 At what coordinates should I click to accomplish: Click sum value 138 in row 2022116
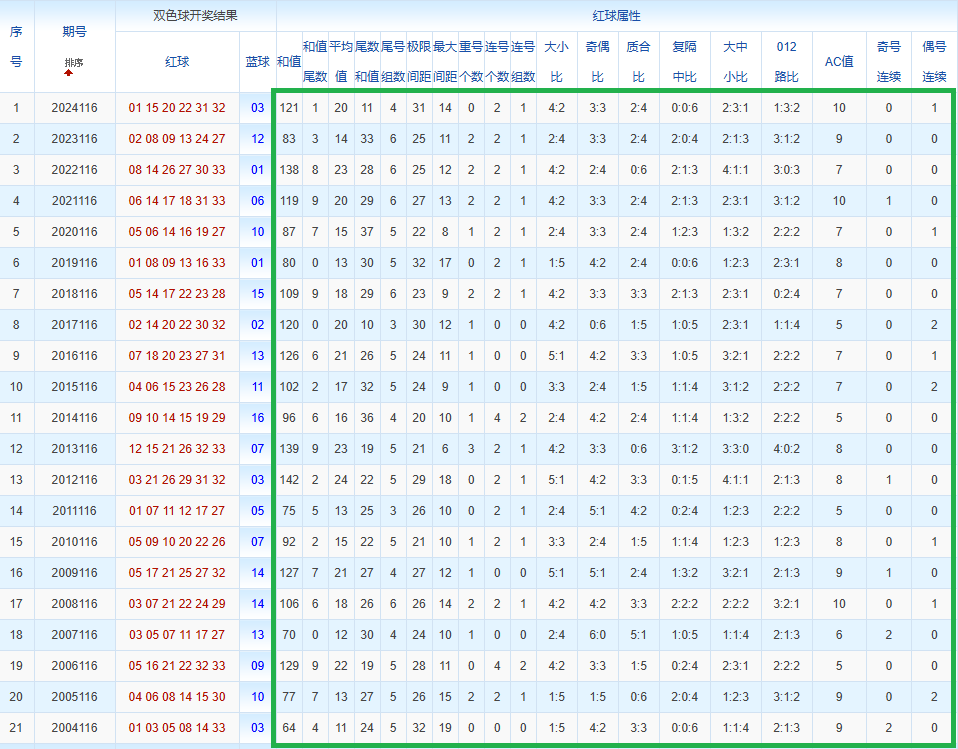pyautogui.click(x=289, y=170)
